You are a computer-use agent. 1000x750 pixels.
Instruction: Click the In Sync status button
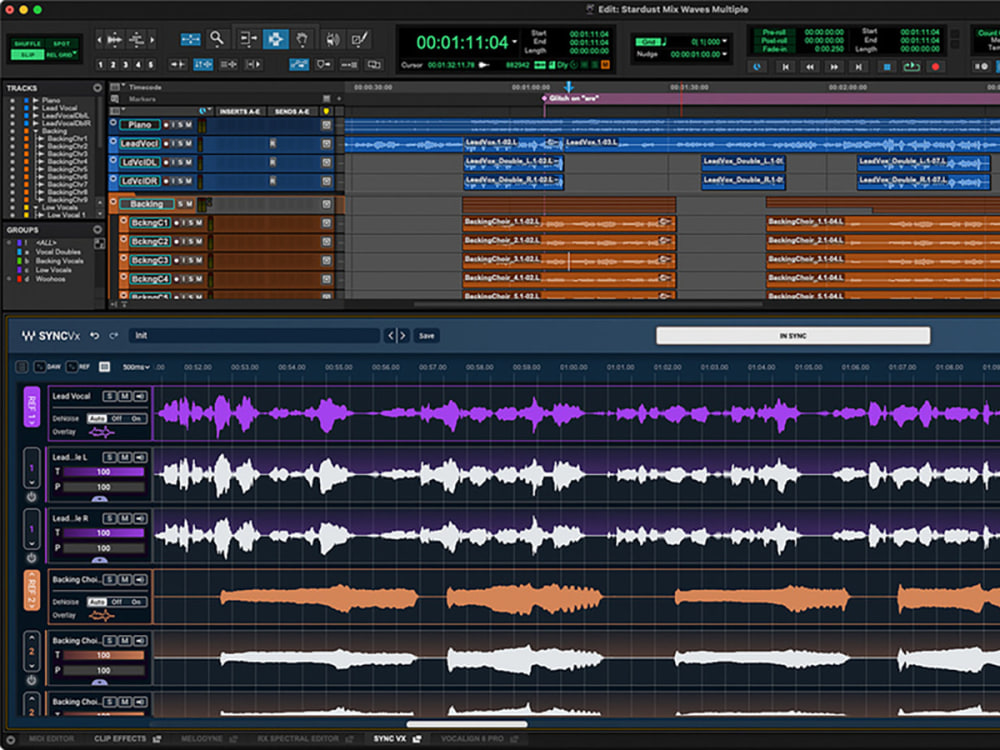pos(793,335)
